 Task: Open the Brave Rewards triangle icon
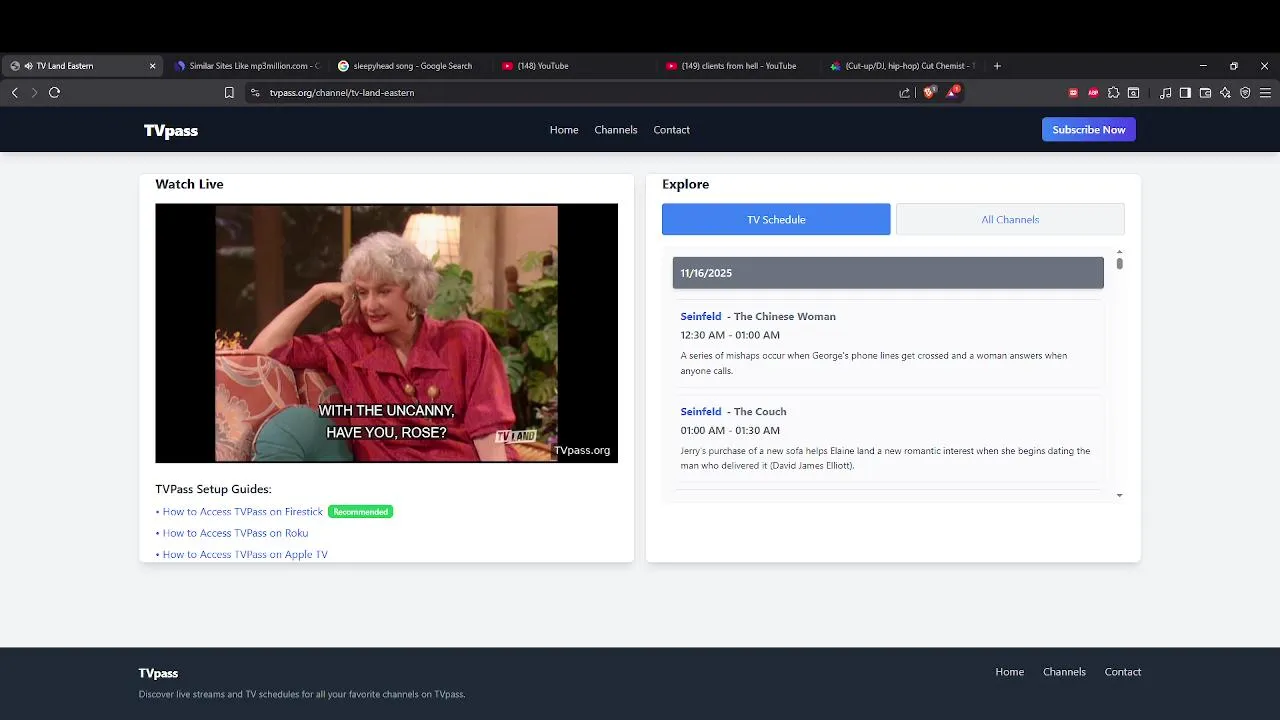click(x=952, y=92)
